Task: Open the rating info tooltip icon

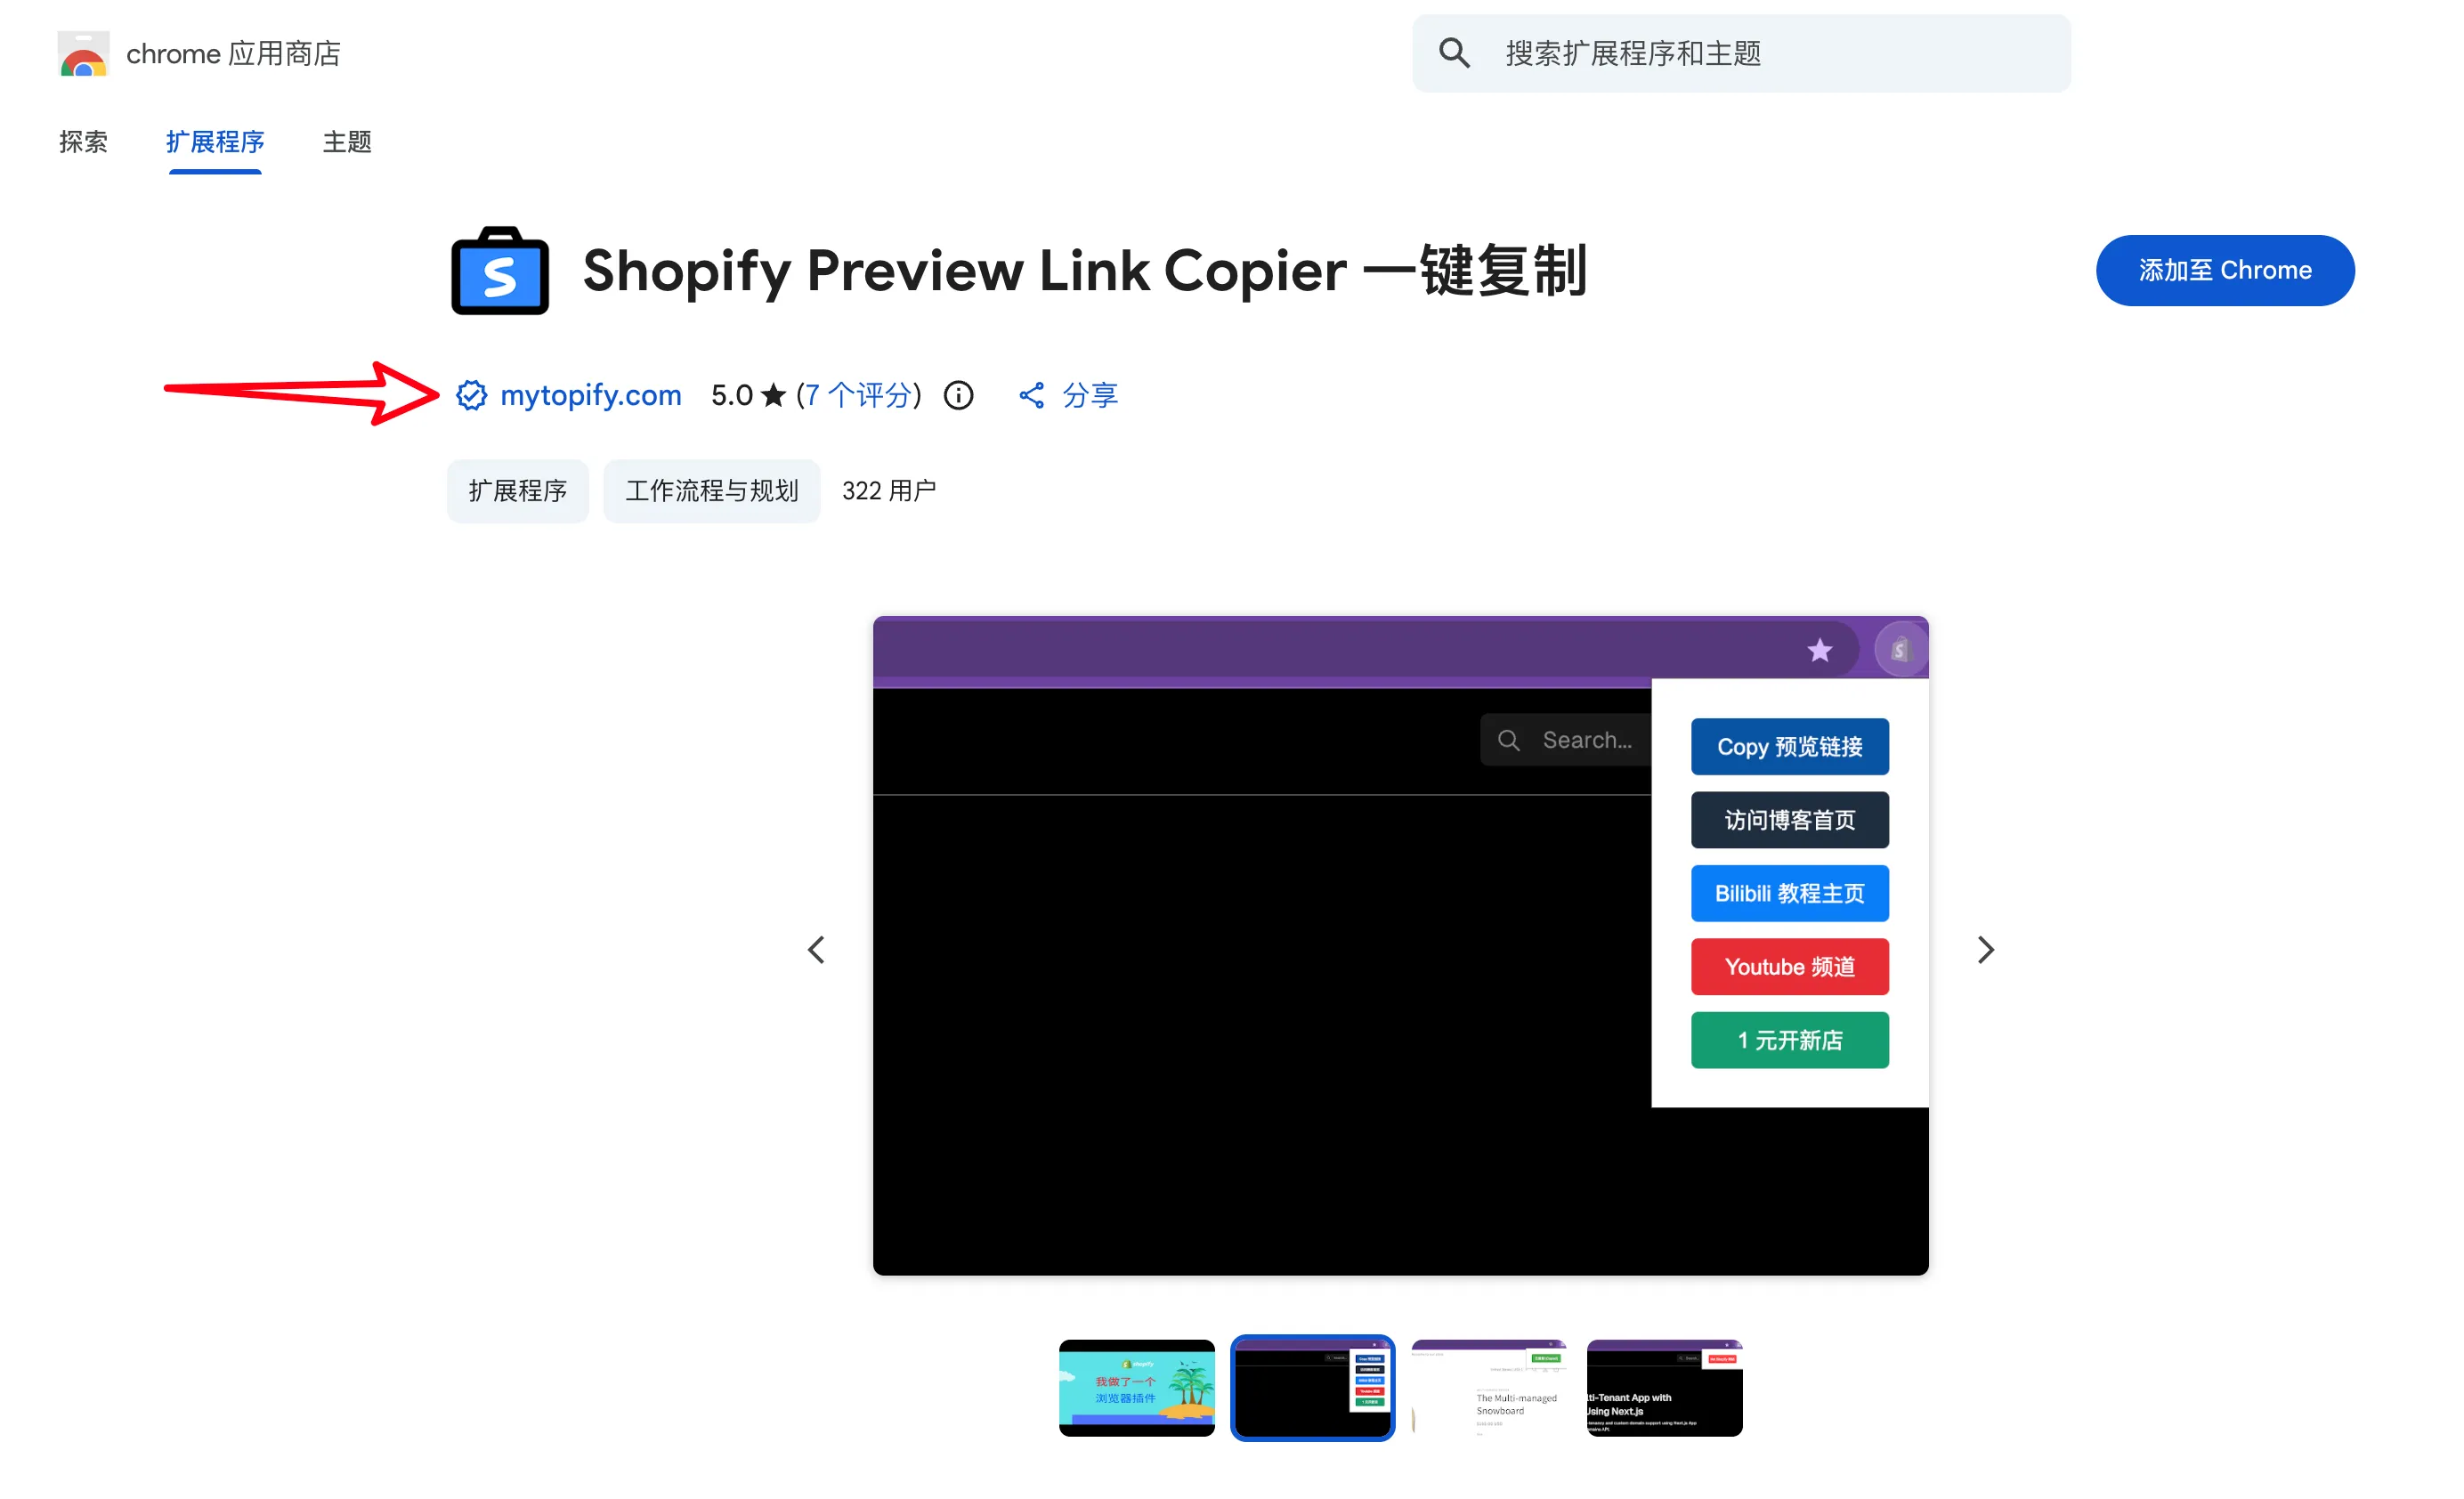Action: (x=958, y=396)
